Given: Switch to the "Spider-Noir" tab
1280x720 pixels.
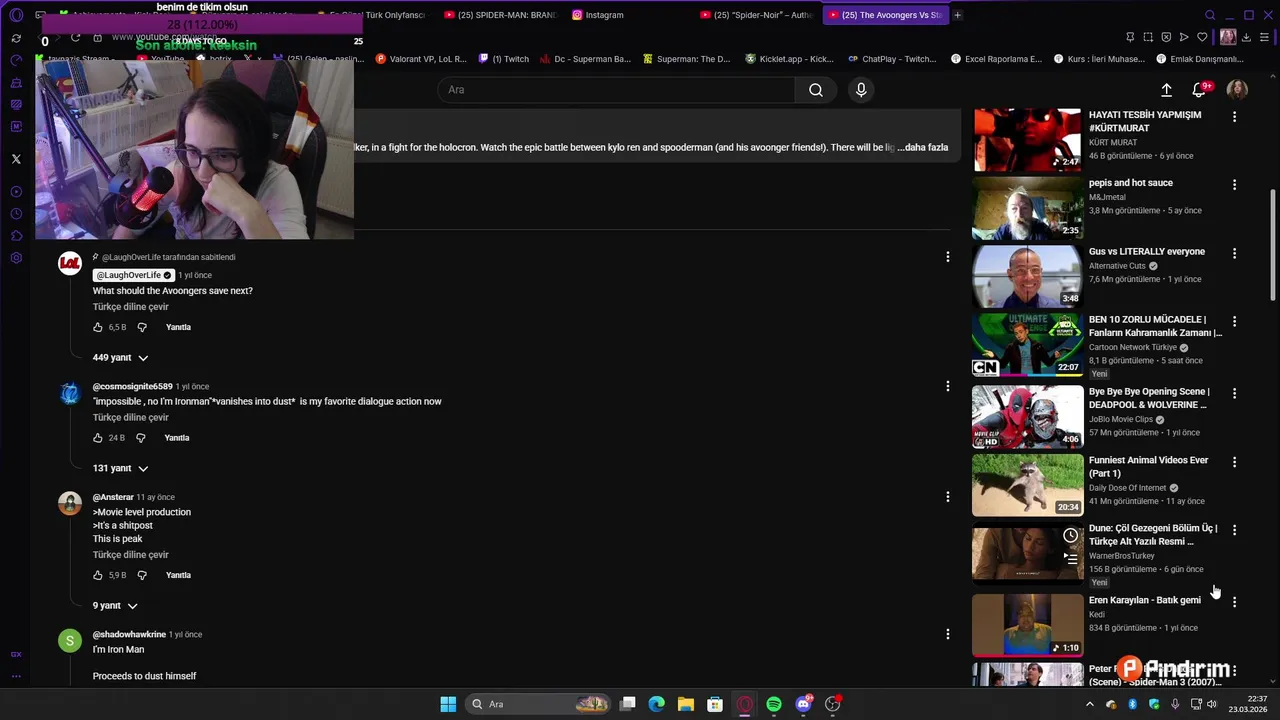Looking at the screenshot, I should [x=758, y=15].
